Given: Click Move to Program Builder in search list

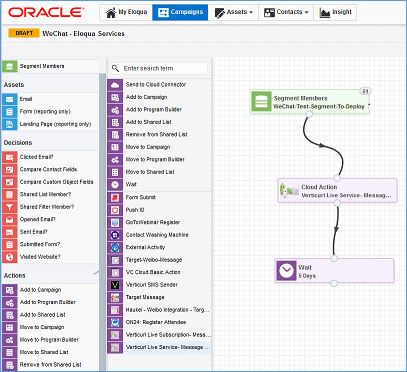Looking at the screenshot, I should (159, 160).
